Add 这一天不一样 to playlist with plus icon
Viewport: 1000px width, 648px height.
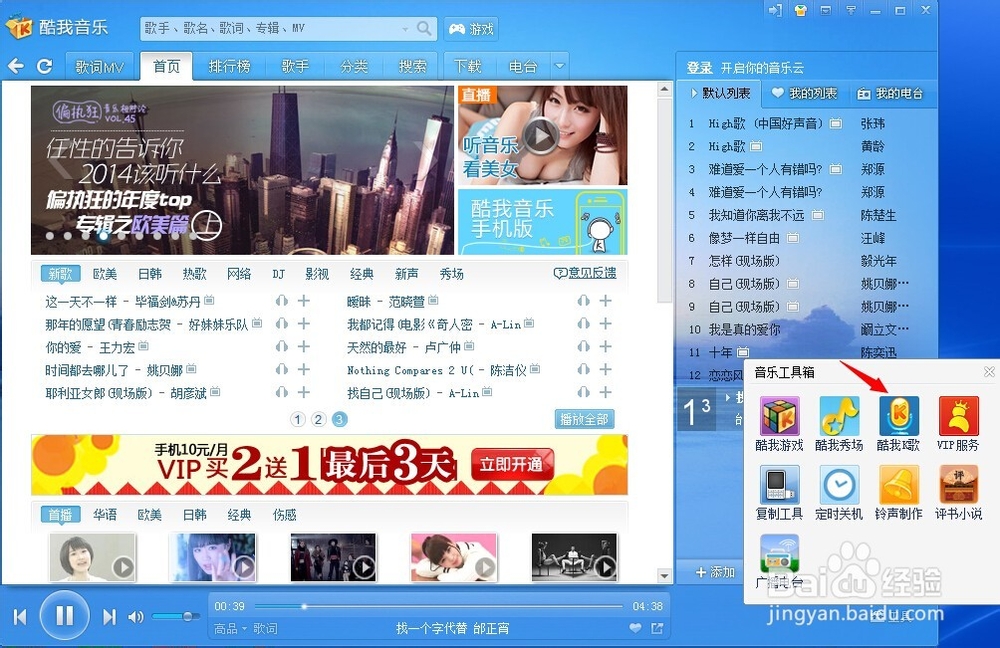coord(304,300)
